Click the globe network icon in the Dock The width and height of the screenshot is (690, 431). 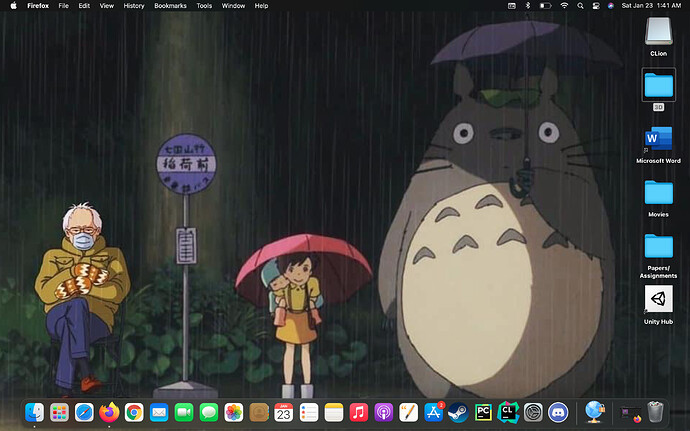pyautogui.click(x=595, y=412)
